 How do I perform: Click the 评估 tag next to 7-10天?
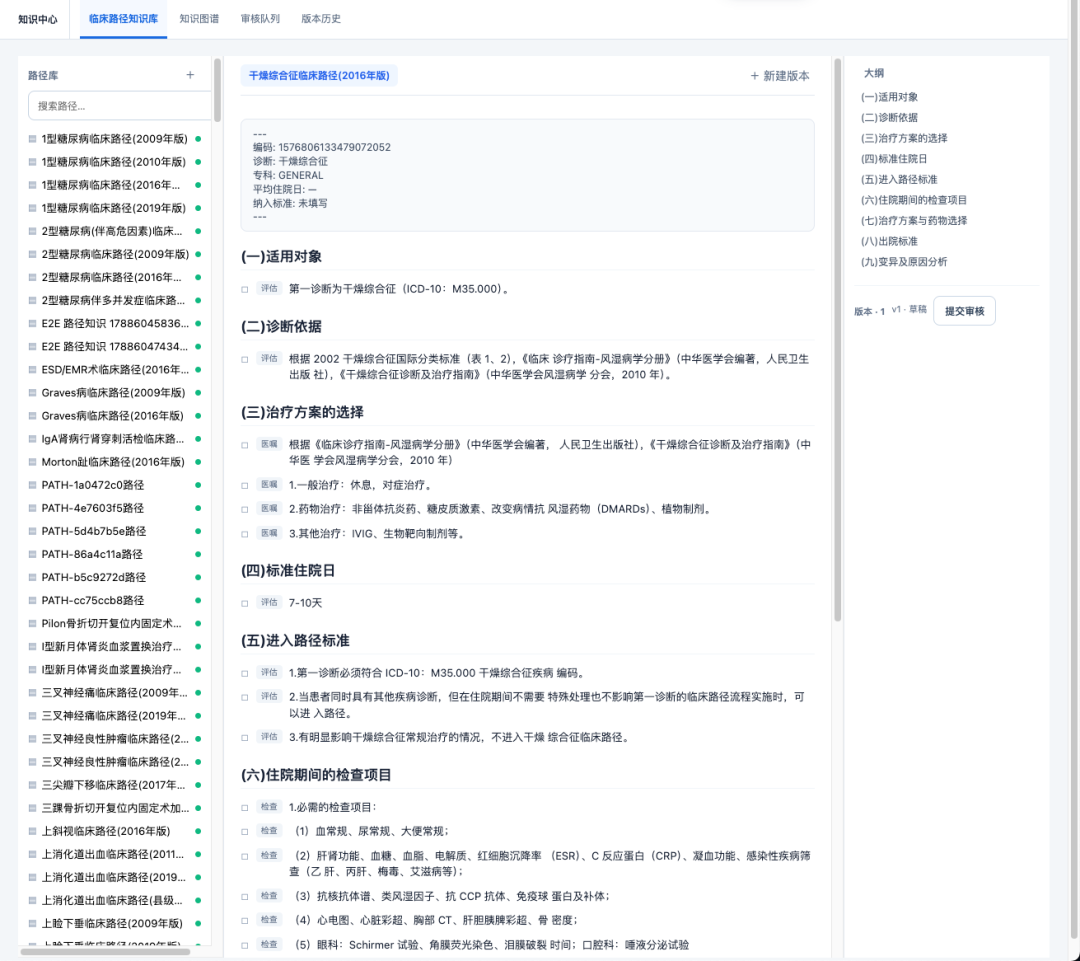pyautogui.click(x=269, y=602)
